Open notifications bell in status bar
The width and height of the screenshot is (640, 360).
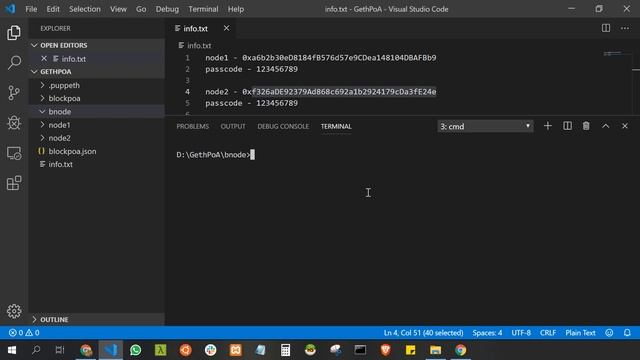pyautogui.click(x=627, y=333)
